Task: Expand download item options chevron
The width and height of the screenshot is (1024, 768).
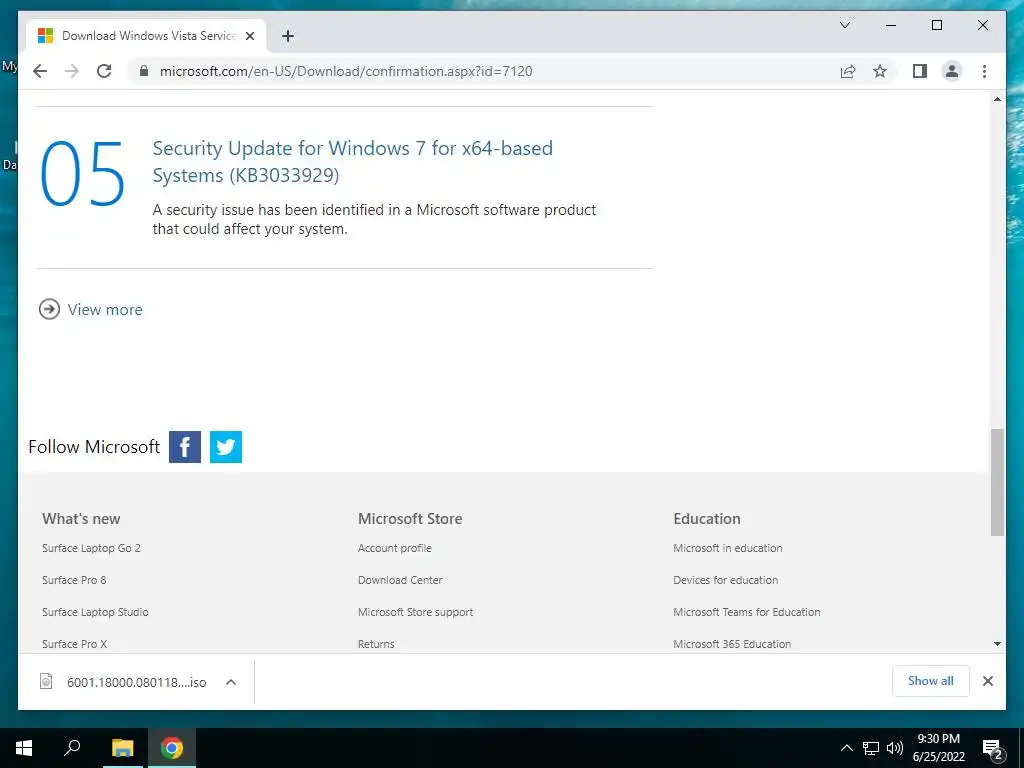Action: [231, 682]
